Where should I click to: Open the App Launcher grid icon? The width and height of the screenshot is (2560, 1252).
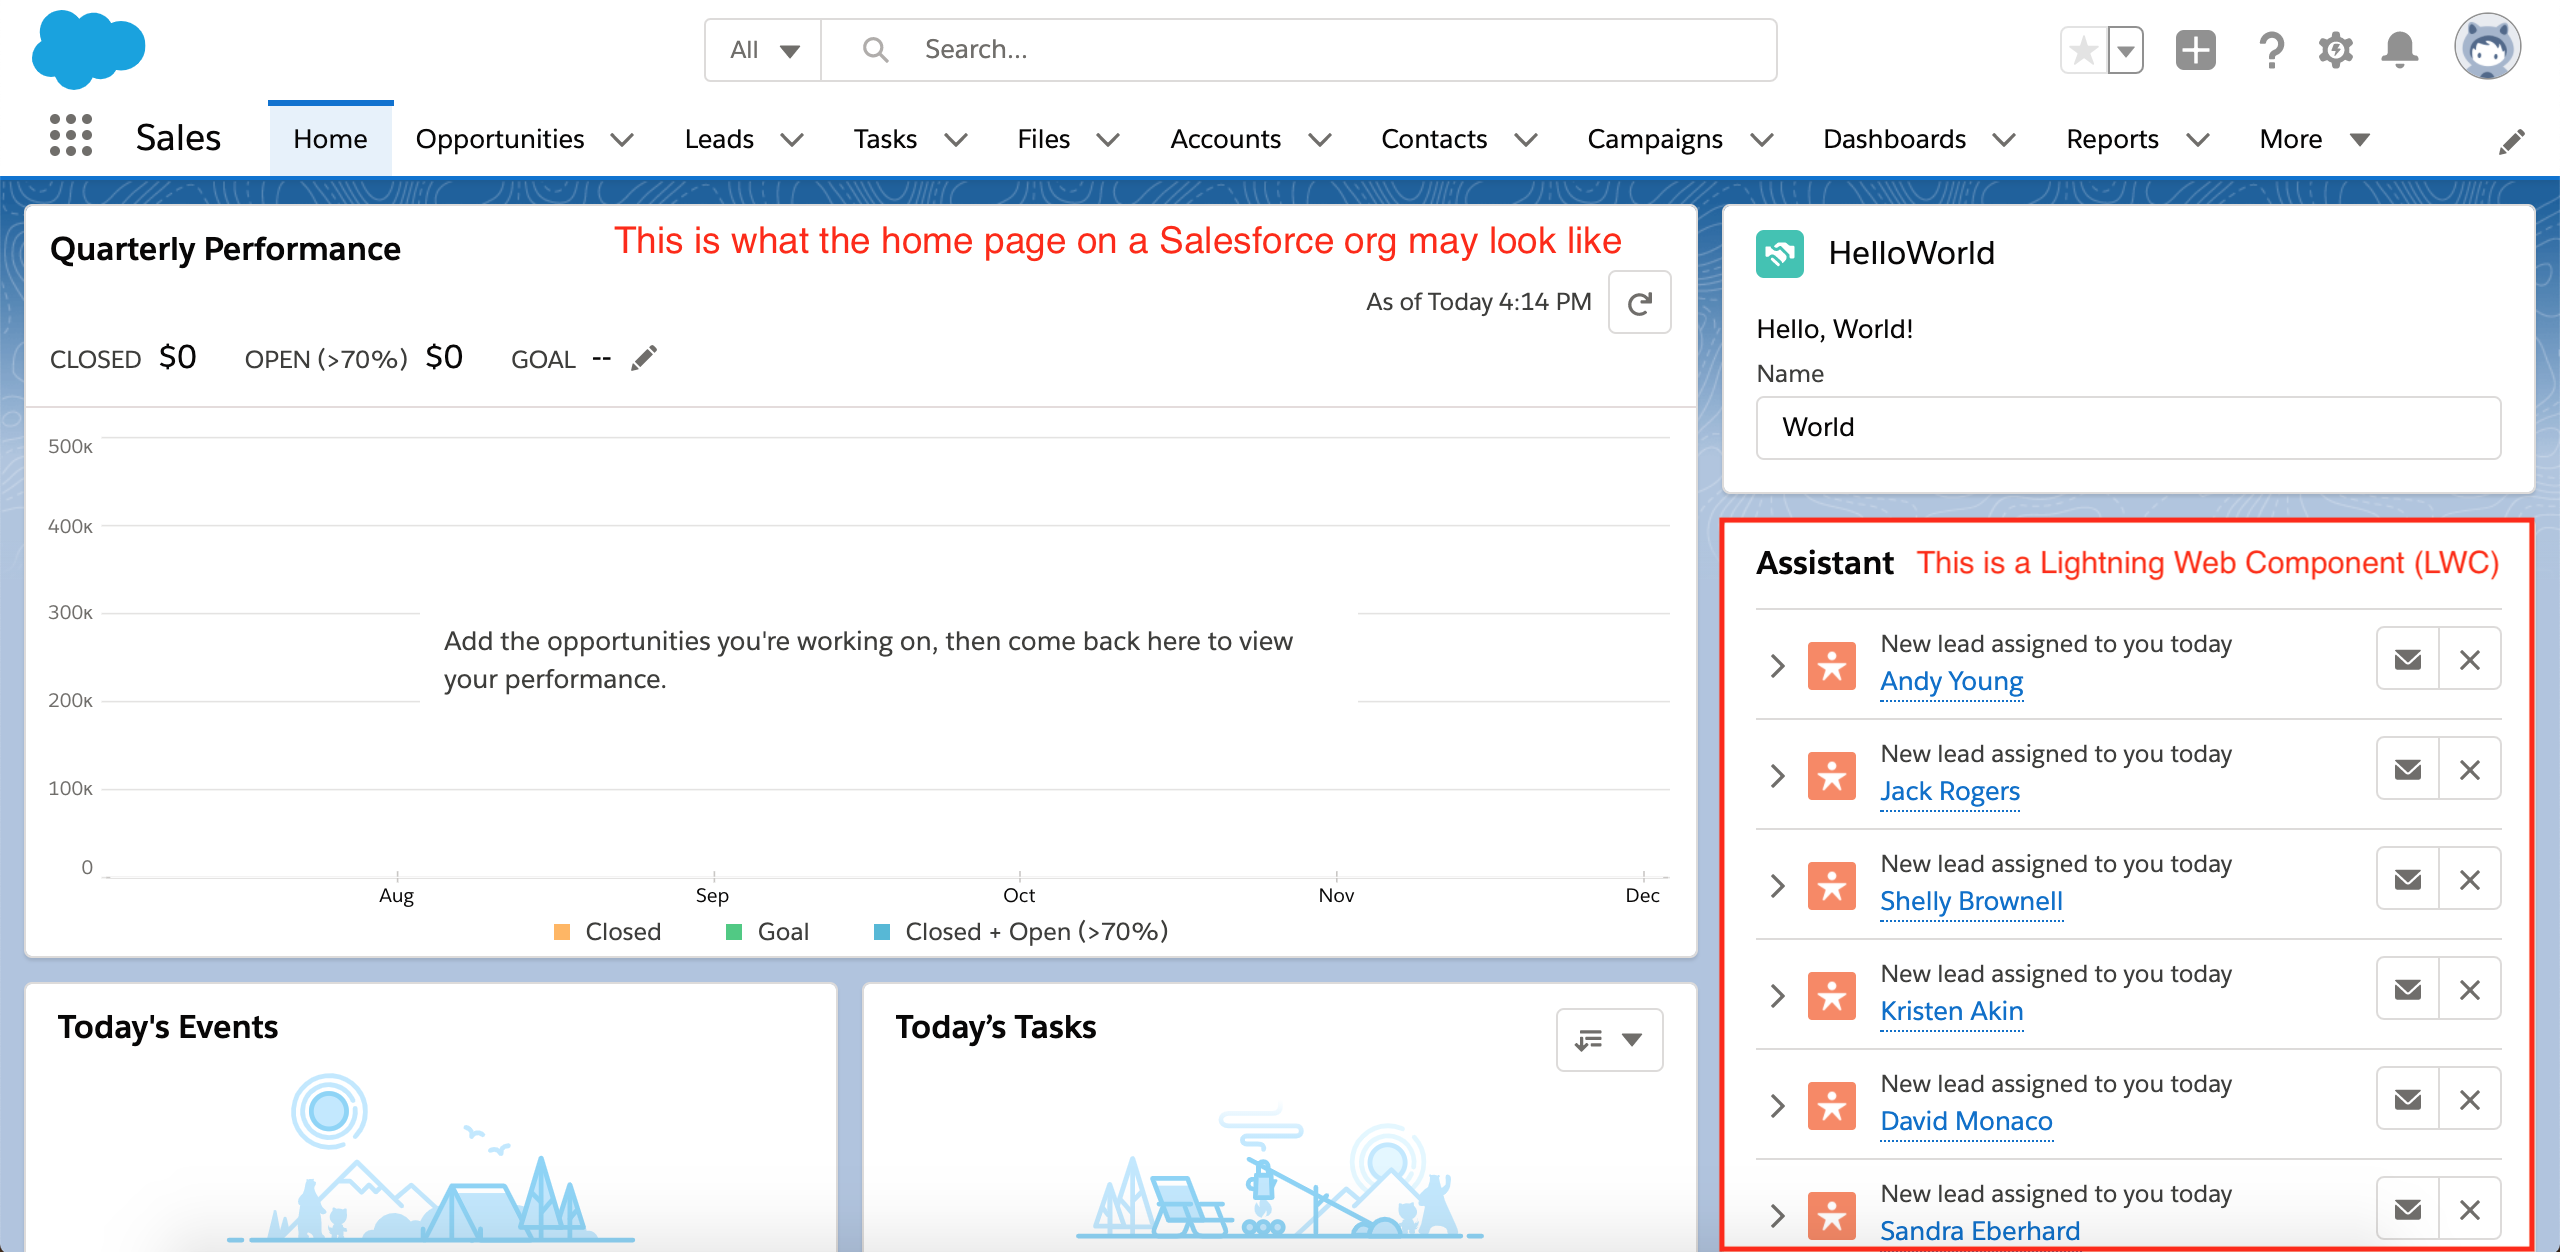point(71,136)
